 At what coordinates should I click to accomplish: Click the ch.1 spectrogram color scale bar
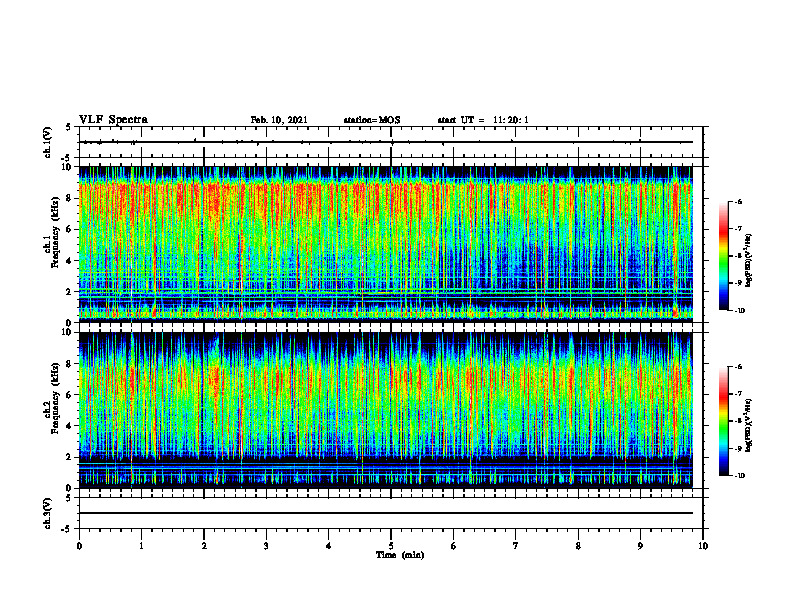pyautogui.click(x=723, y=256)
